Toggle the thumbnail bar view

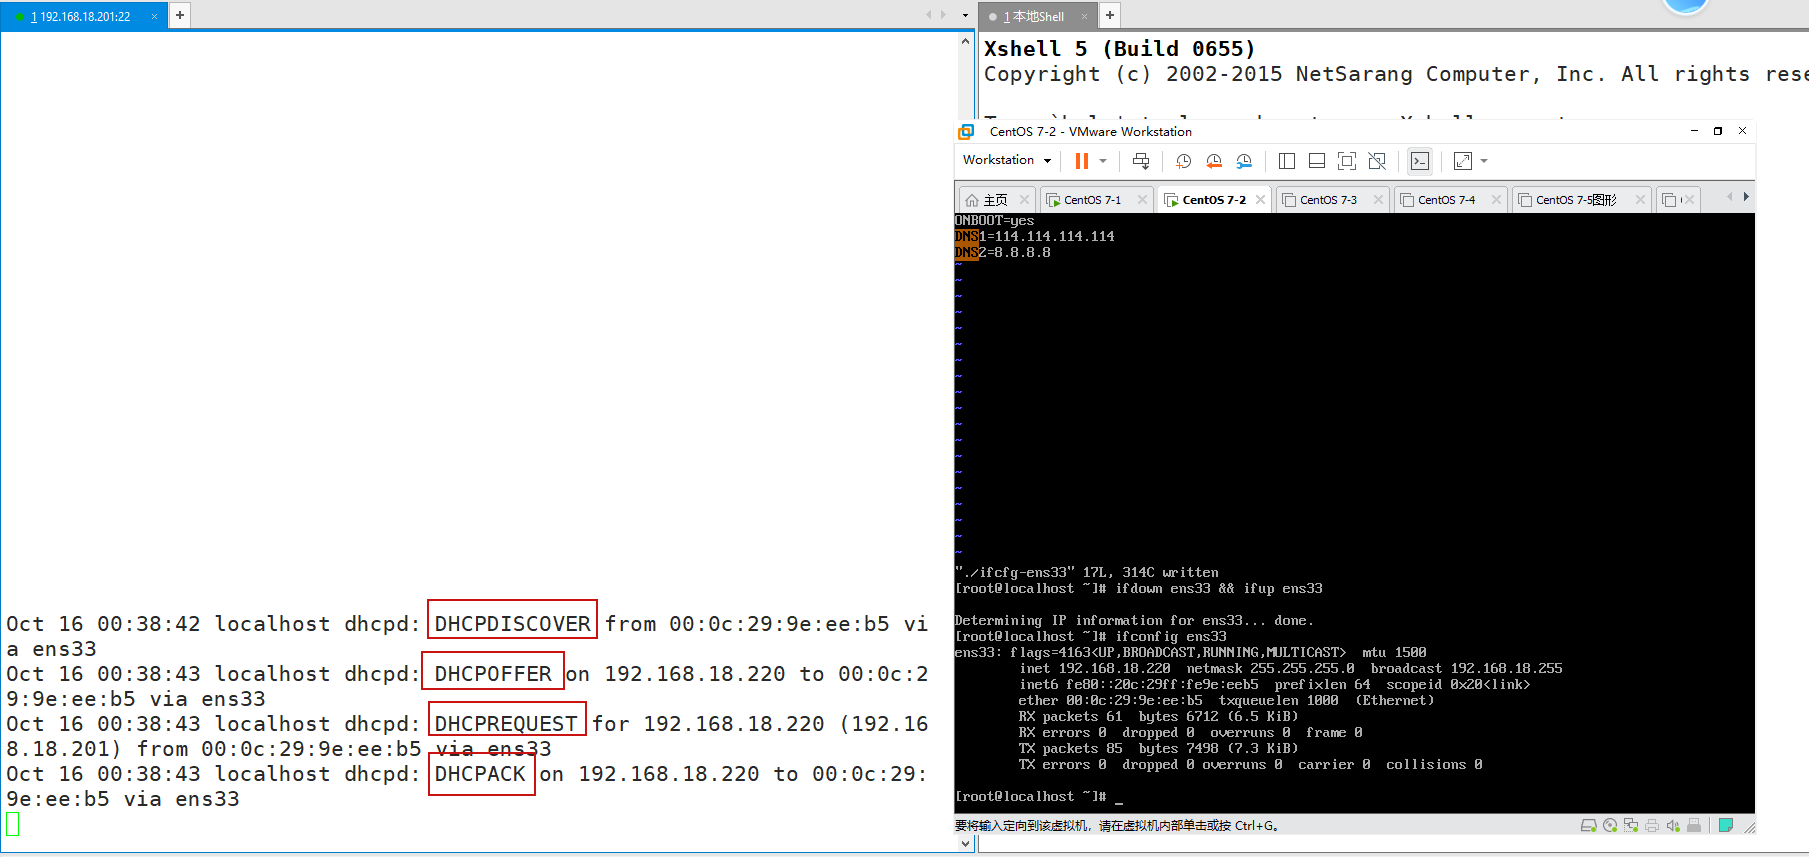tap(1317, 161)
